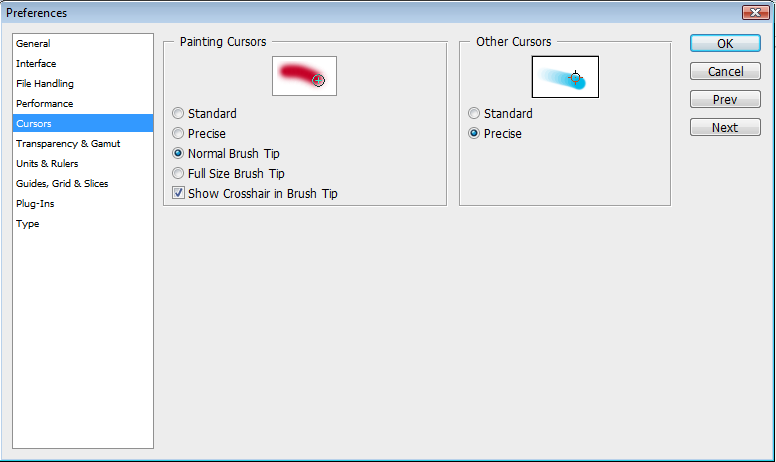Select Standard under Other Cursors
Viewport: 776px width, 462px height.
click(474, 114)
